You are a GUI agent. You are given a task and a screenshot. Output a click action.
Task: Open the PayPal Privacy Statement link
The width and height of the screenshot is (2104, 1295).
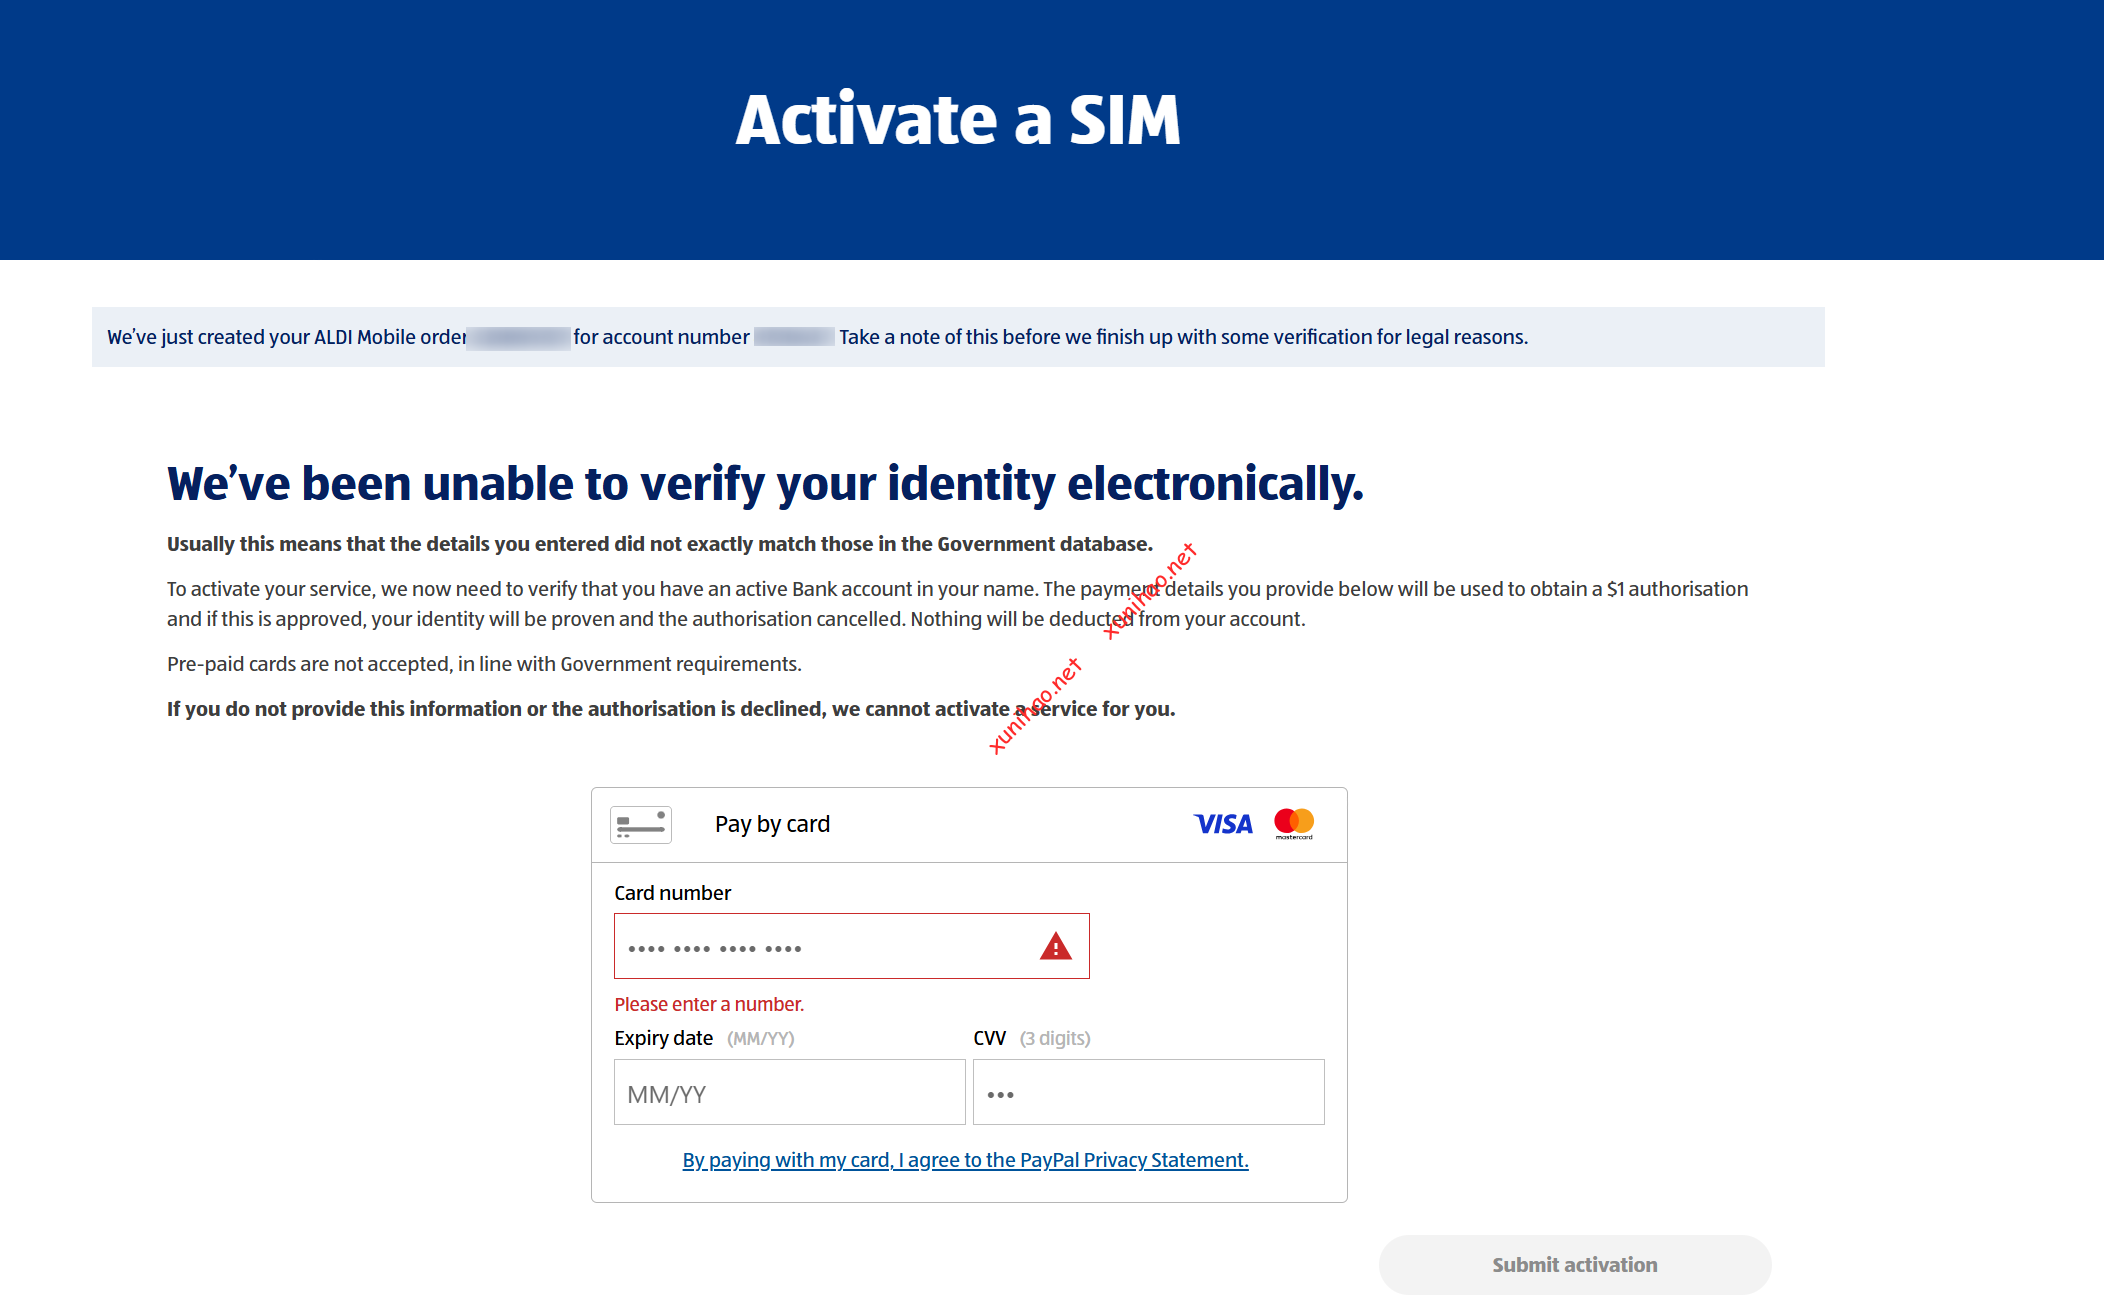tap(965, 1160)
